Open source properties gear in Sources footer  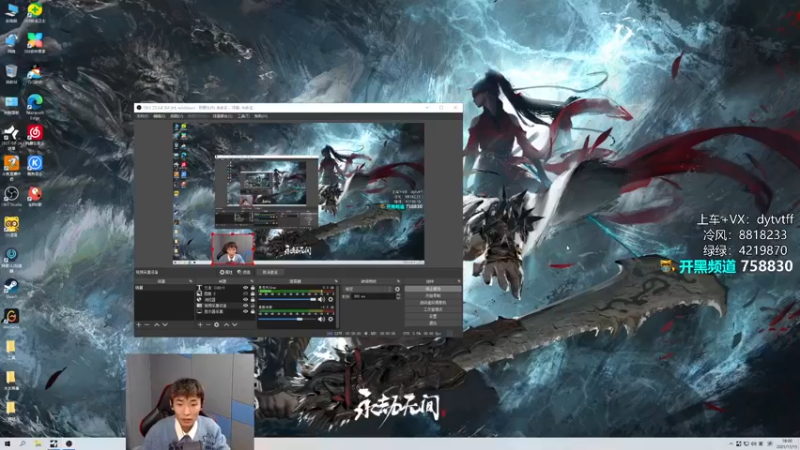(x=216, y=325)
